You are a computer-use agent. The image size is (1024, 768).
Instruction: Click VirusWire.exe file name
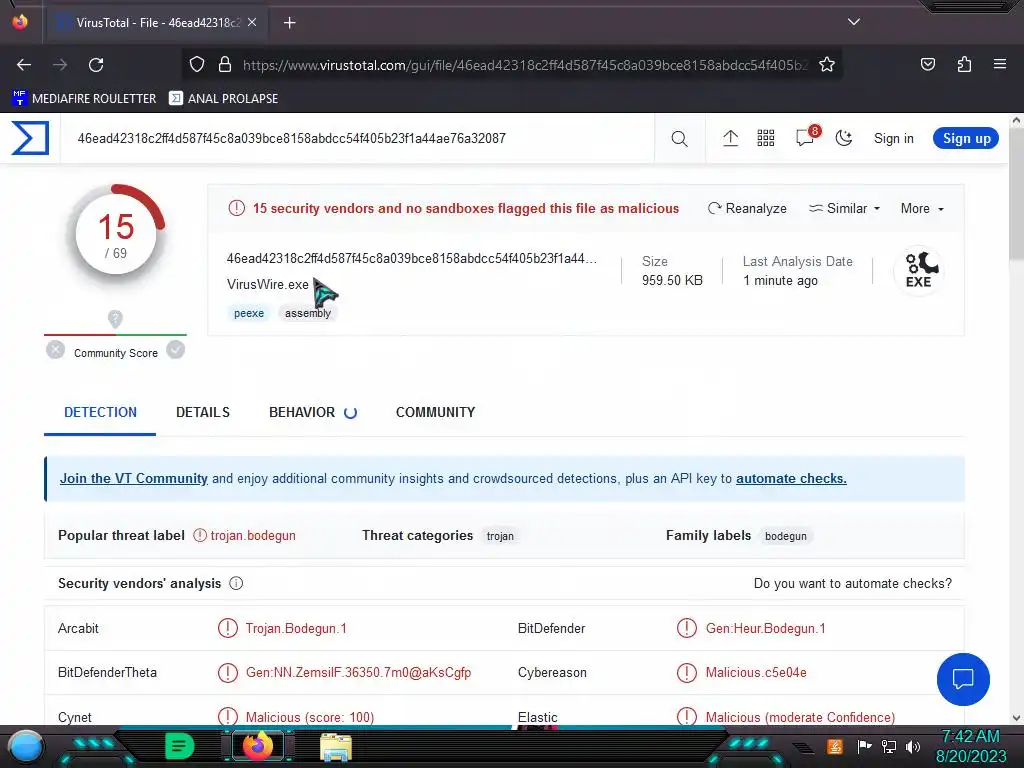point(268,285)
